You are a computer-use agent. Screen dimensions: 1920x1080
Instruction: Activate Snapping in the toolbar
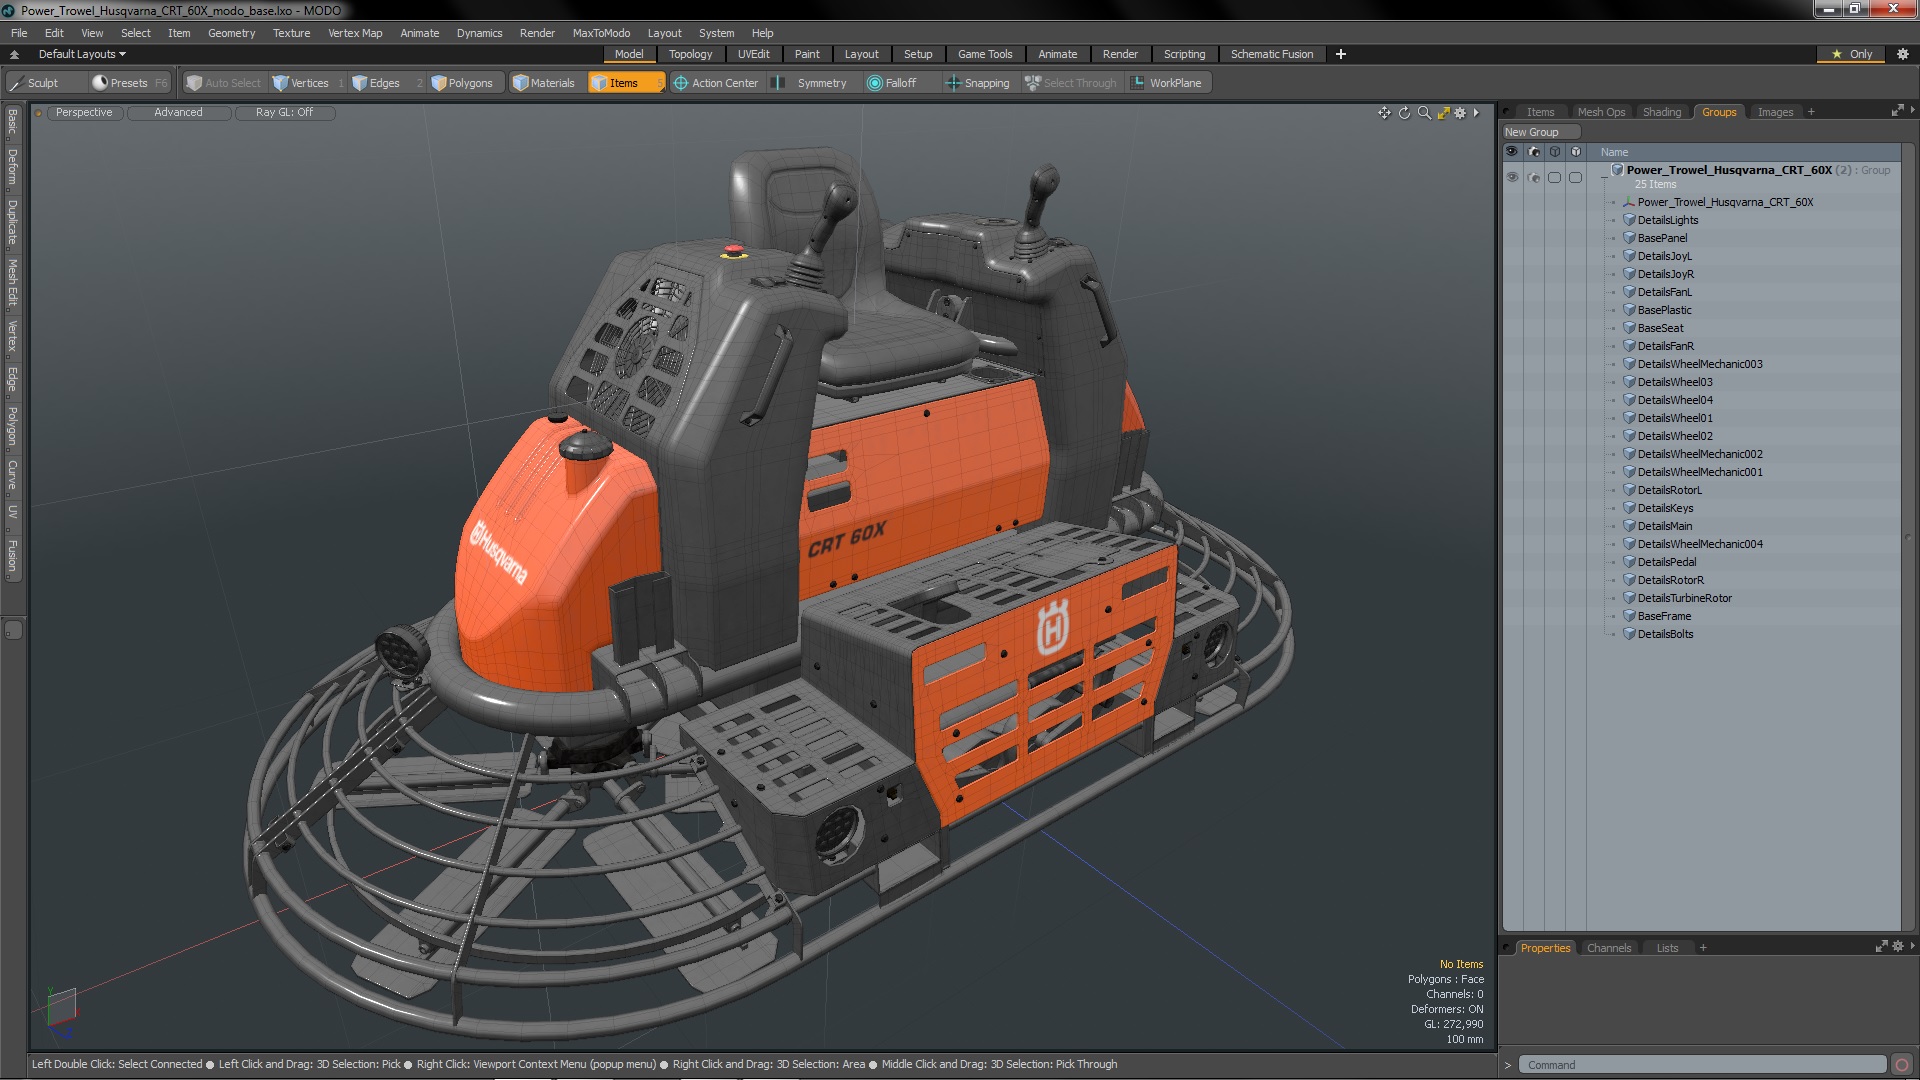click(977, 83)
